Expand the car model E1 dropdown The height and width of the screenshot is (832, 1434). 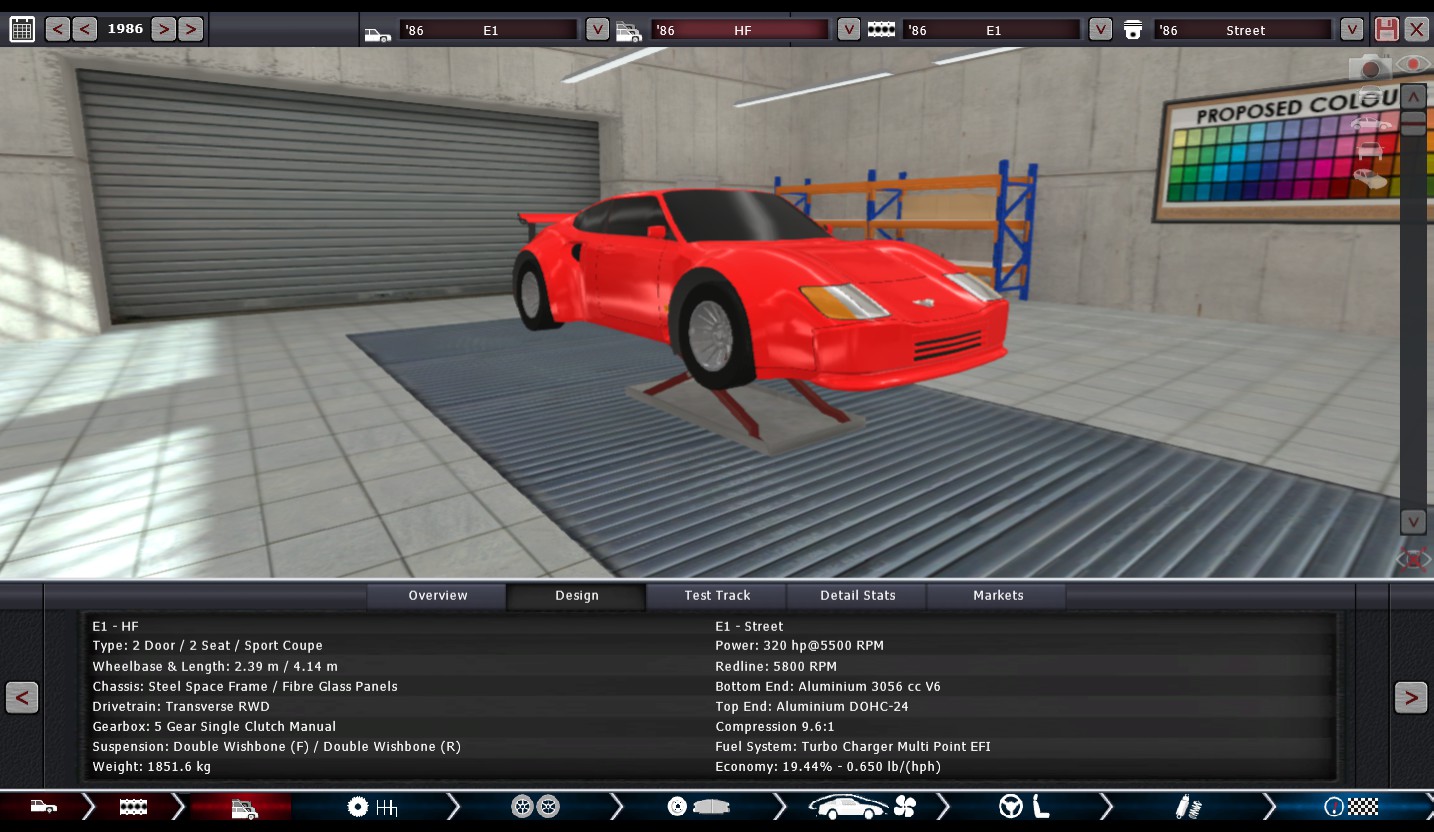[597, 29]
